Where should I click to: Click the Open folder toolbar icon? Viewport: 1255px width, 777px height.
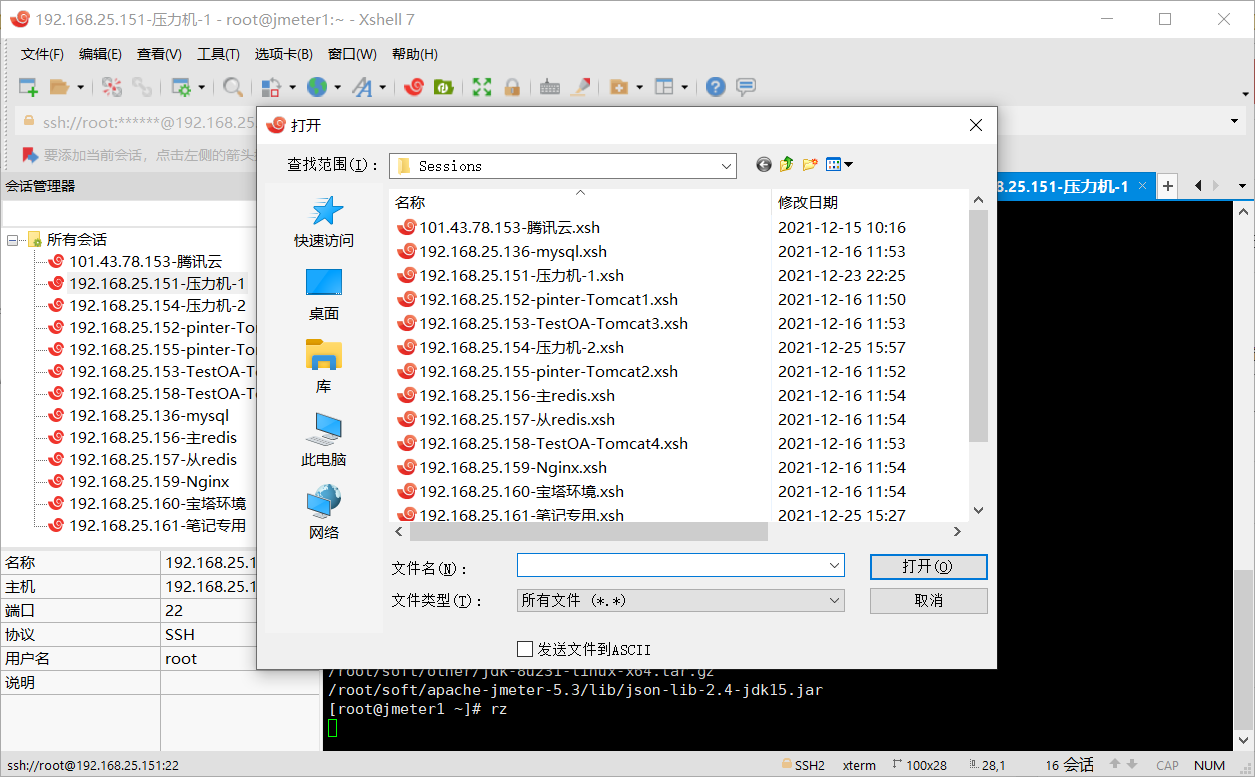point(59,87)
